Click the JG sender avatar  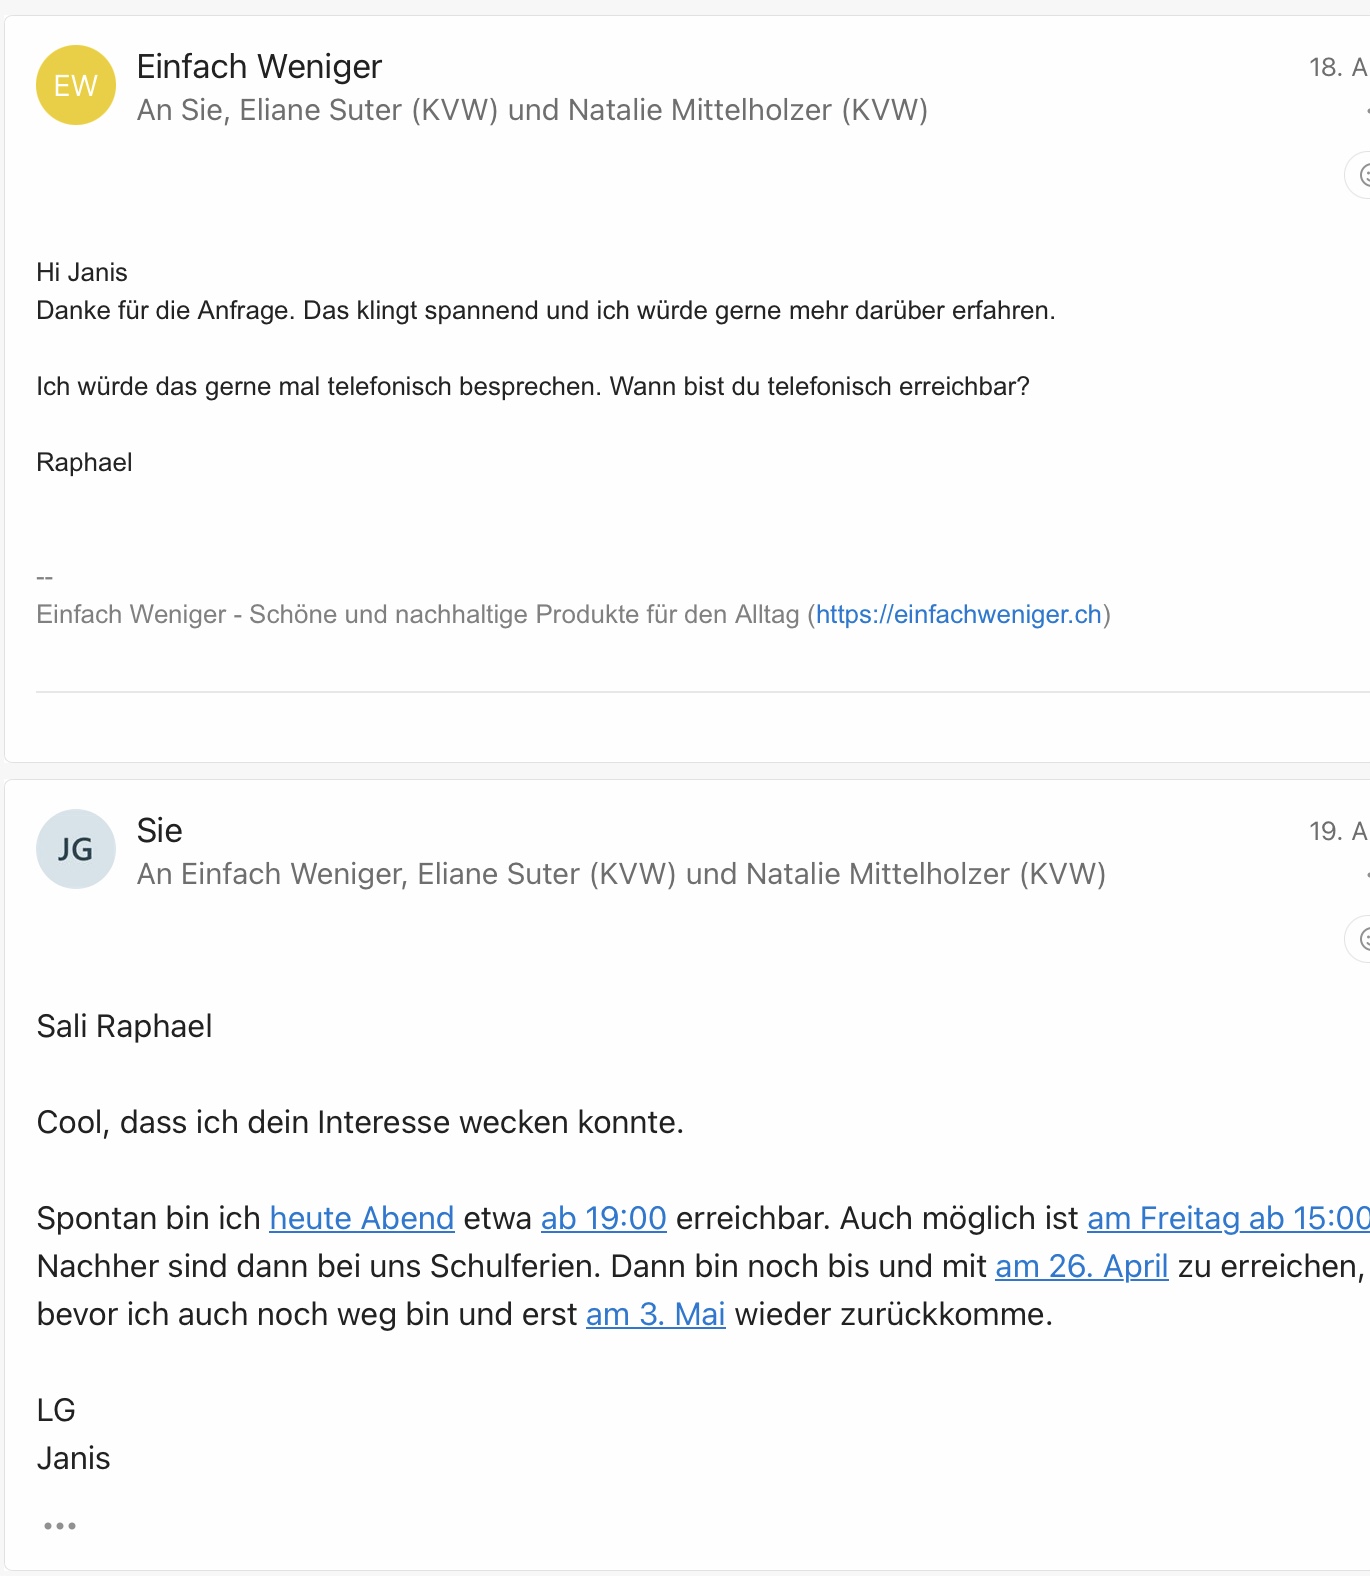point(76,849)
